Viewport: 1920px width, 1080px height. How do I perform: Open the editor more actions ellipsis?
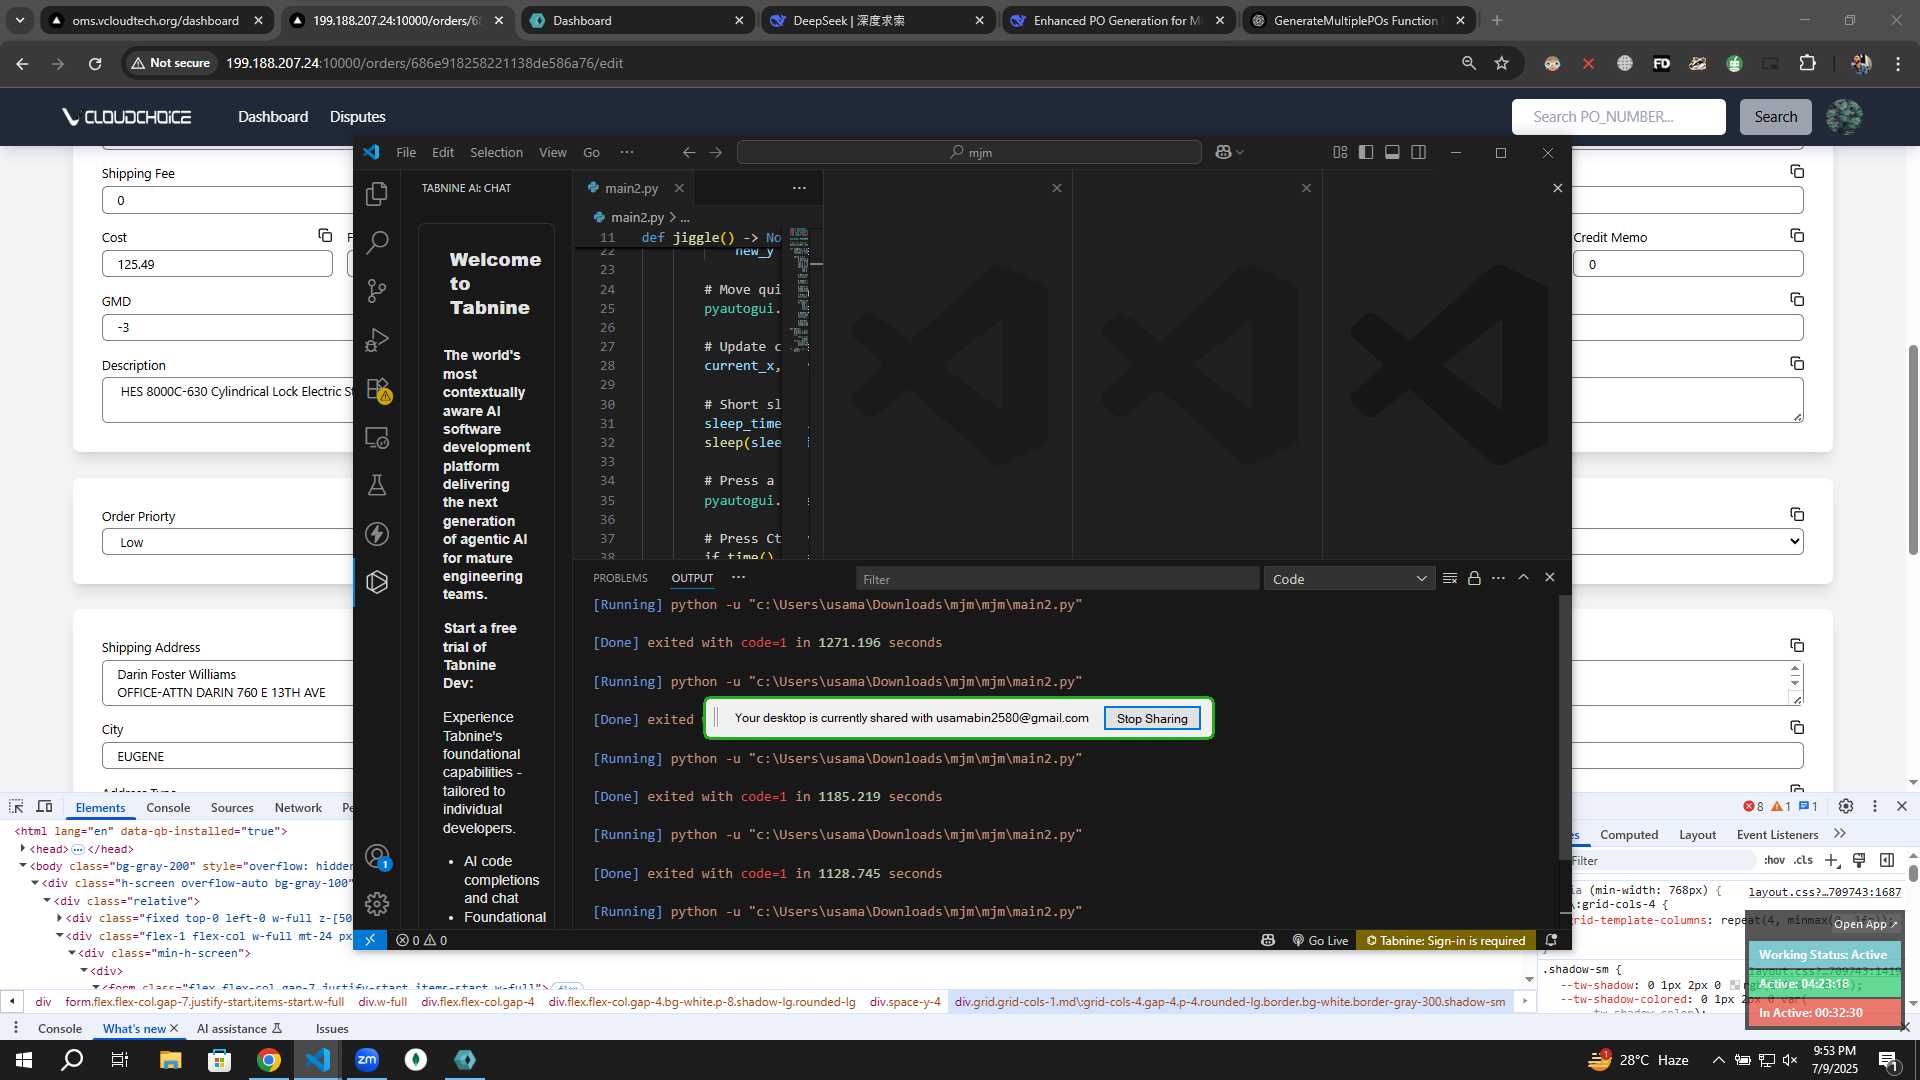(799, 188)
